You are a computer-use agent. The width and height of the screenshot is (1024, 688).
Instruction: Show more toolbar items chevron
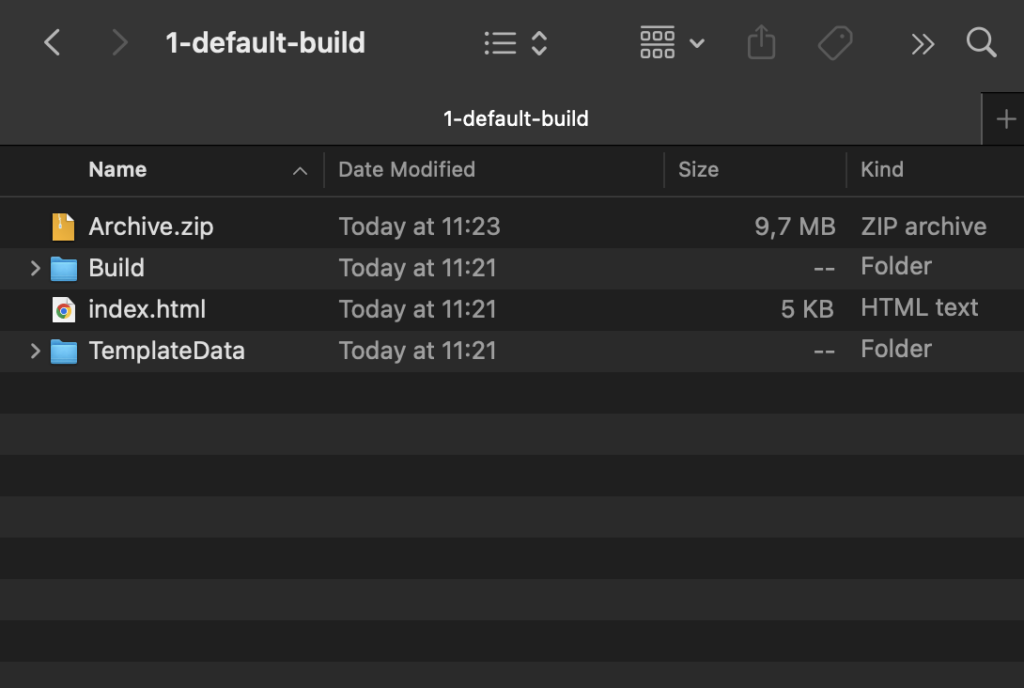point(922,43)
